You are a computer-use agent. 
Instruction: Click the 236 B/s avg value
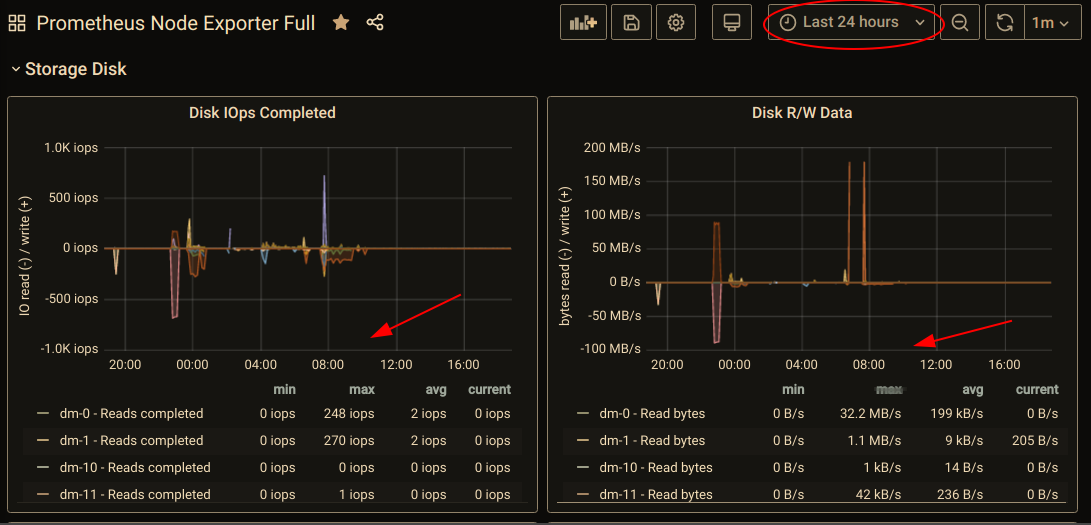[960, 494]
